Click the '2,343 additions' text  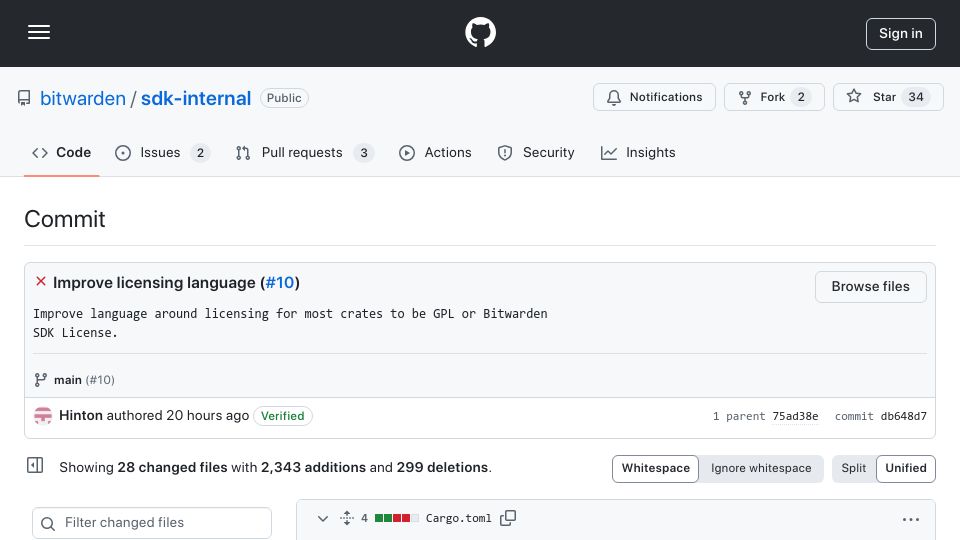pos(313,468)
